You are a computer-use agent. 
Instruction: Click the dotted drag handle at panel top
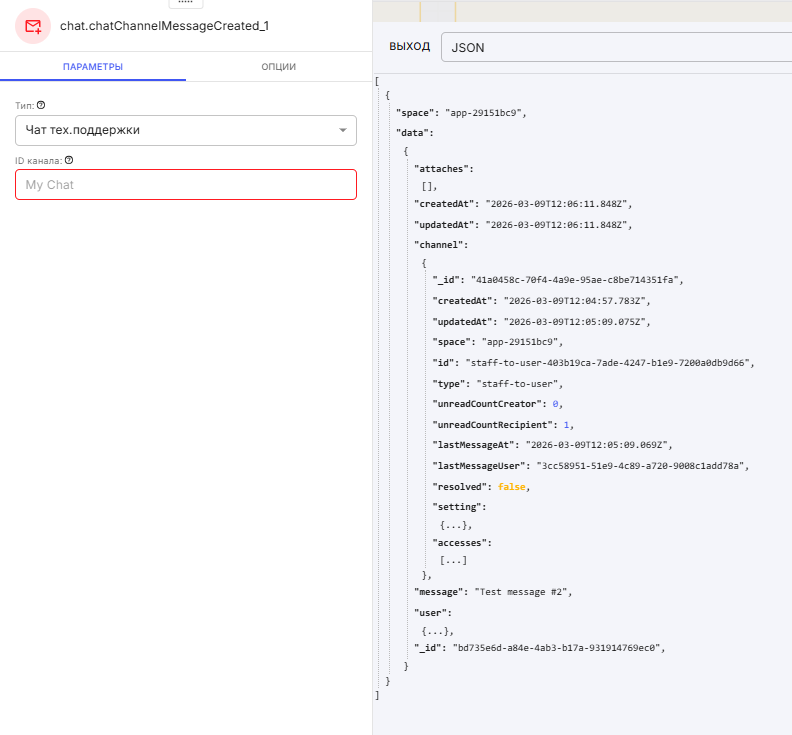pyautogui.click(x=185, y=3)
